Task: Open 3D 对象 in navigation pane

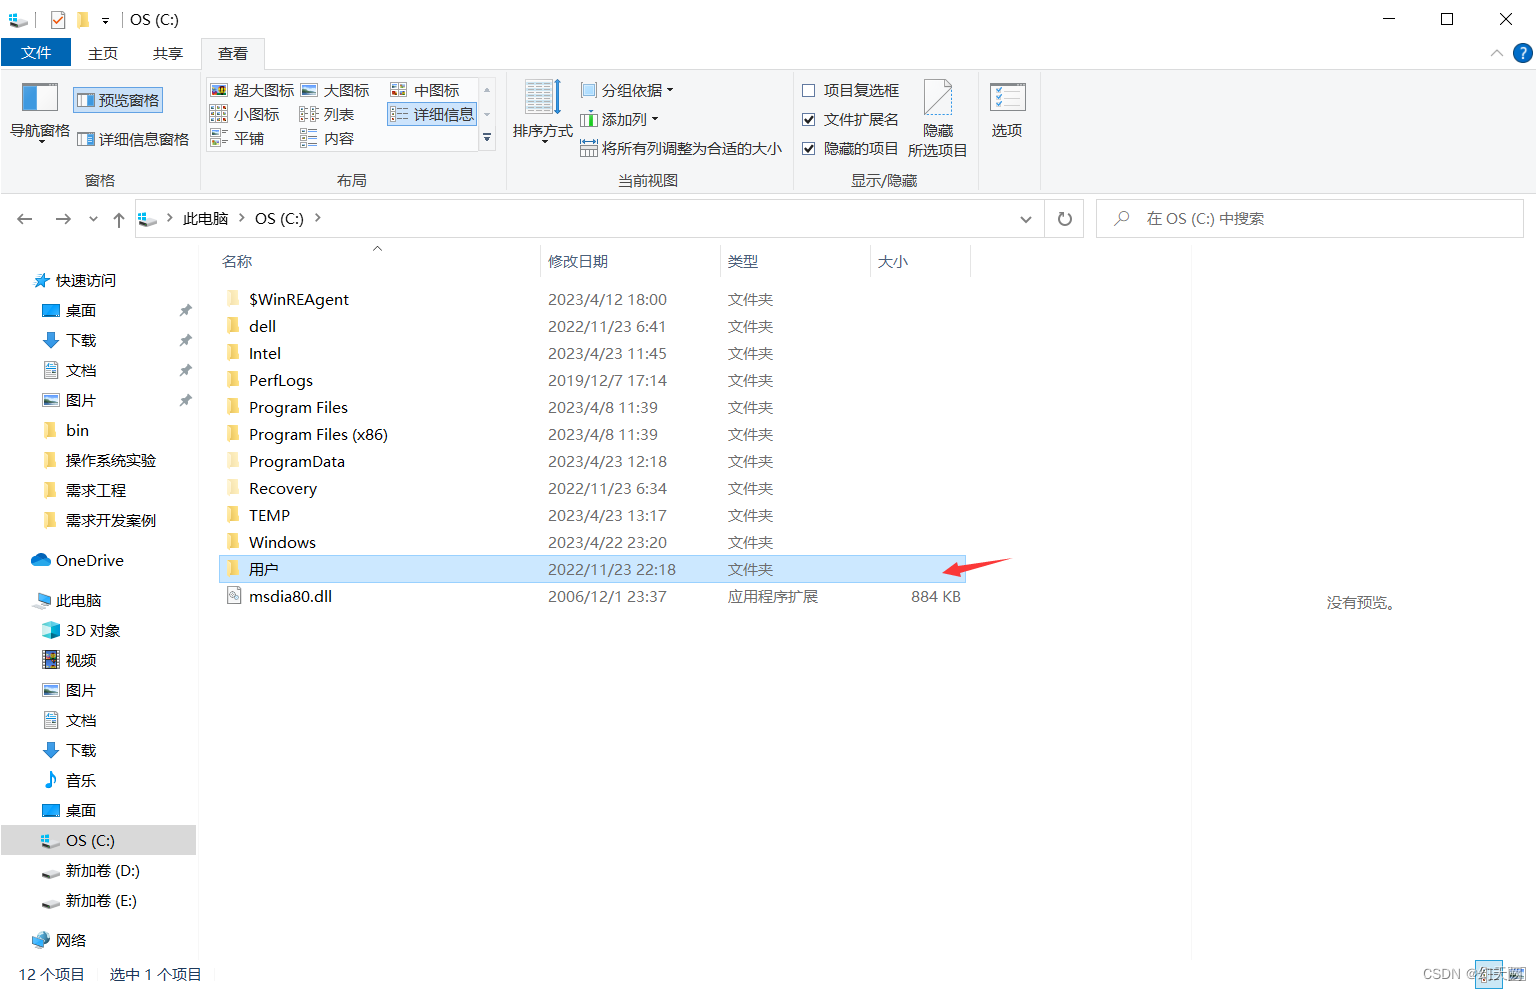Action: (92, 630)
